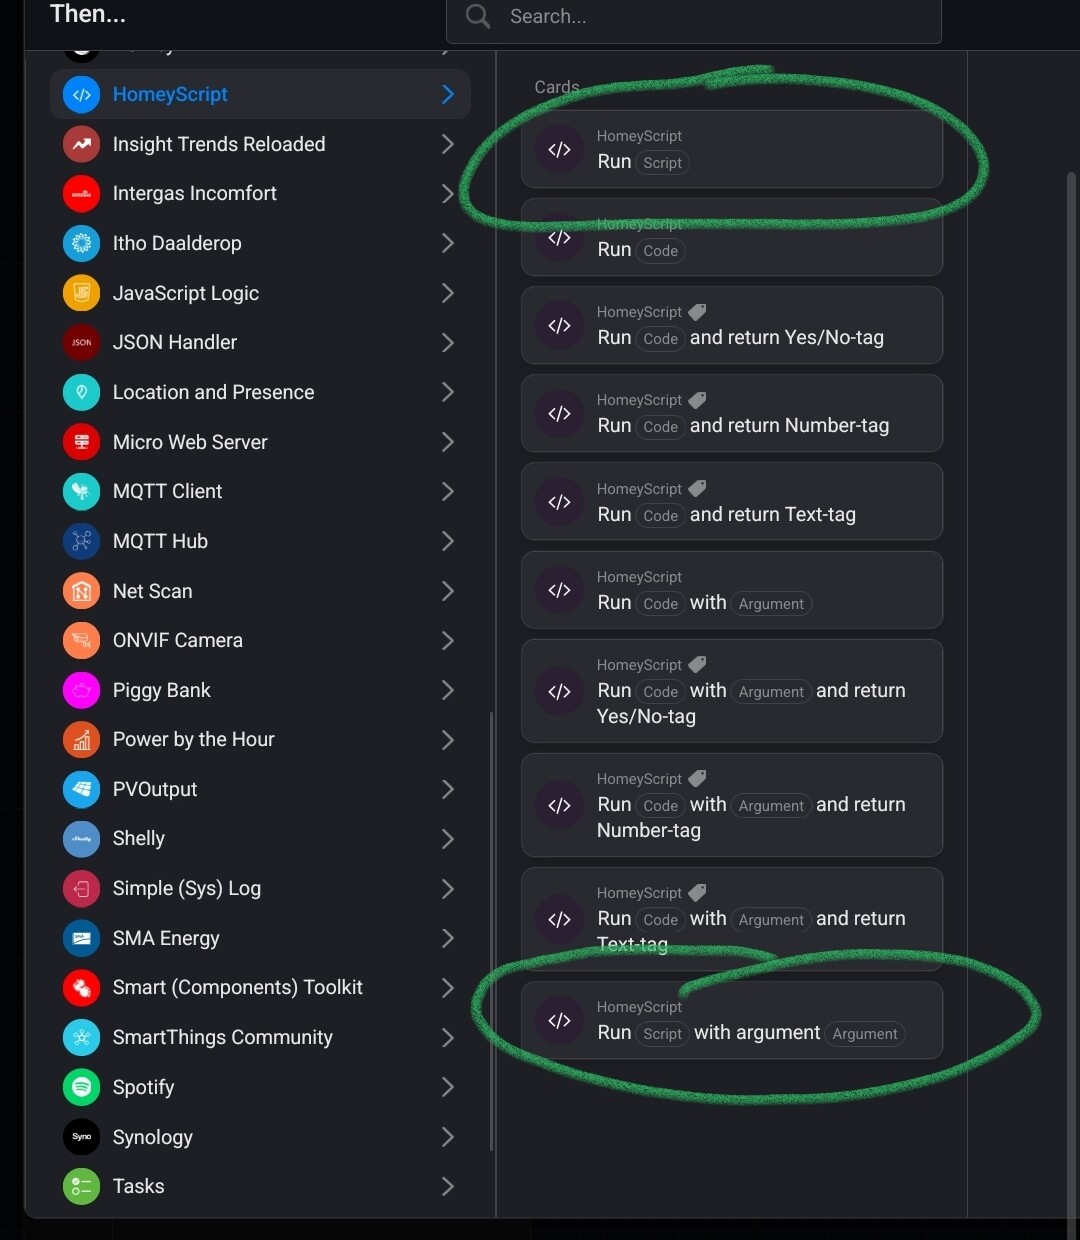Viewport: 1080px width, 1240px height.
Task: Expand the Power by the Hour chevron
Action: (447, 739)
